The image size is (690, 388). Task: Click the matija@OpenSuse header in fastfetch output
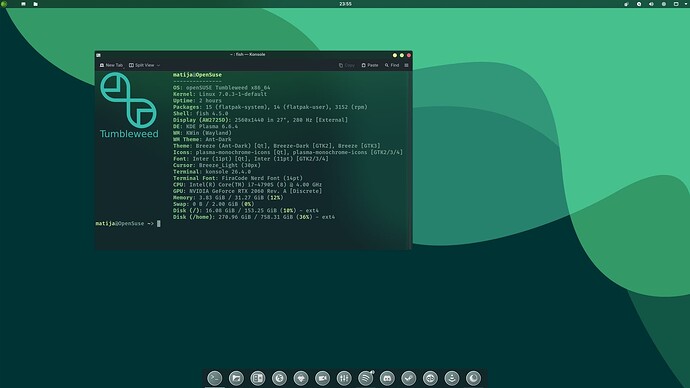[197, 75]
